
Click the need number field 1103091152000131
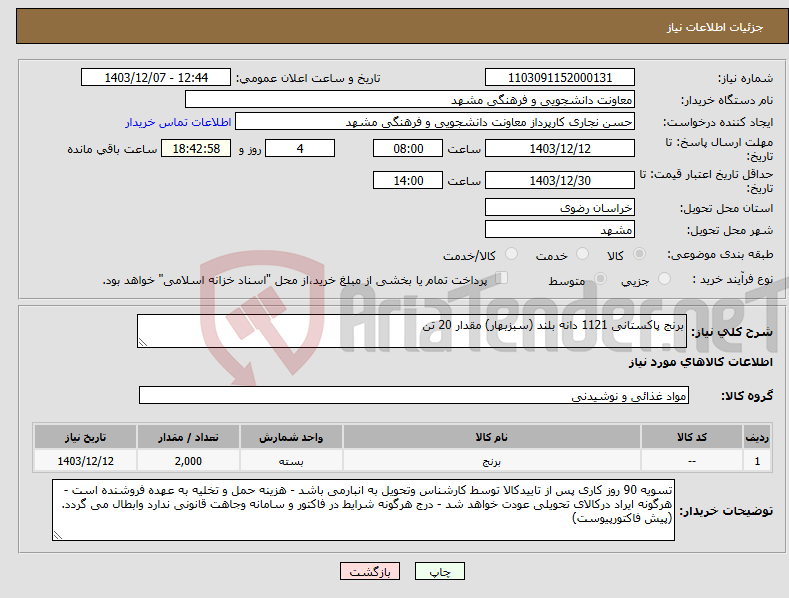[x=560, y=78]
